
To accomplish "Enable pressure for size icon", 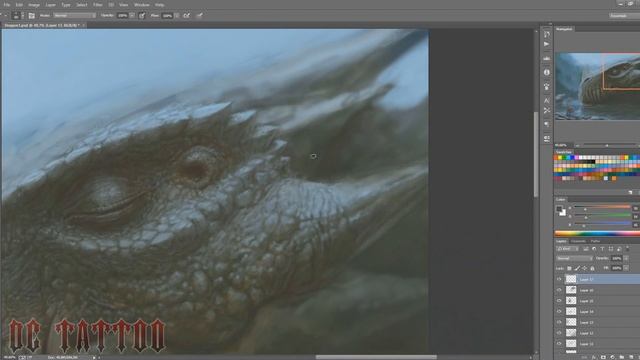I will click(x=200, y=16).
